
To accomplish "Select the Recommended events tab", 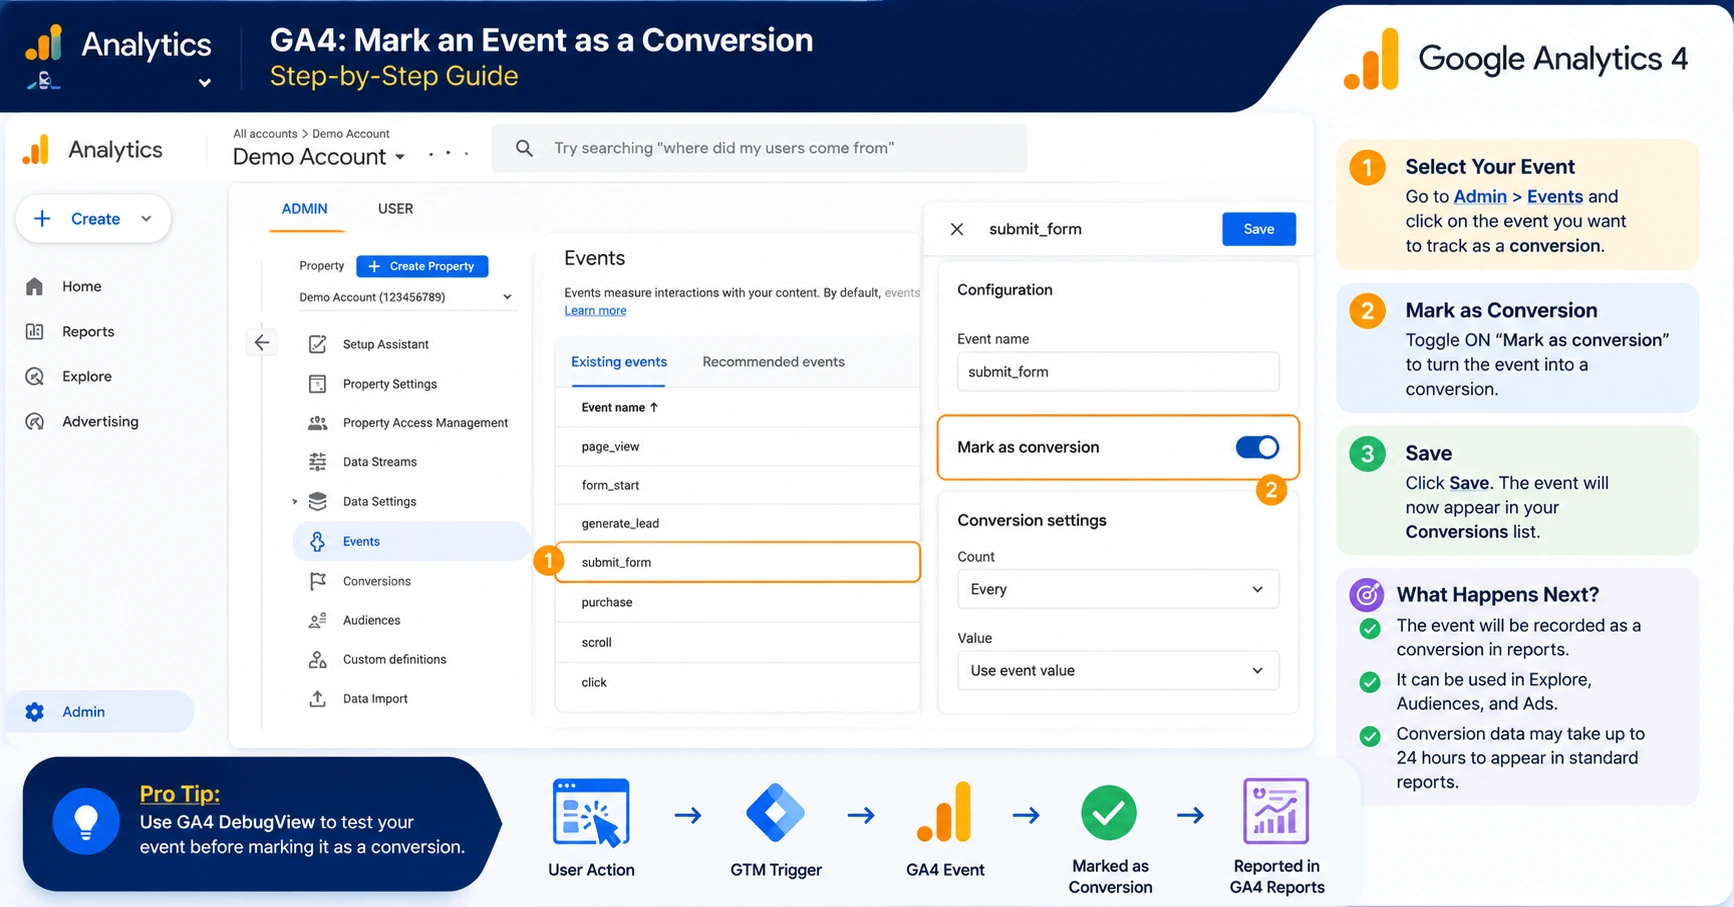I will click(773, 362).
